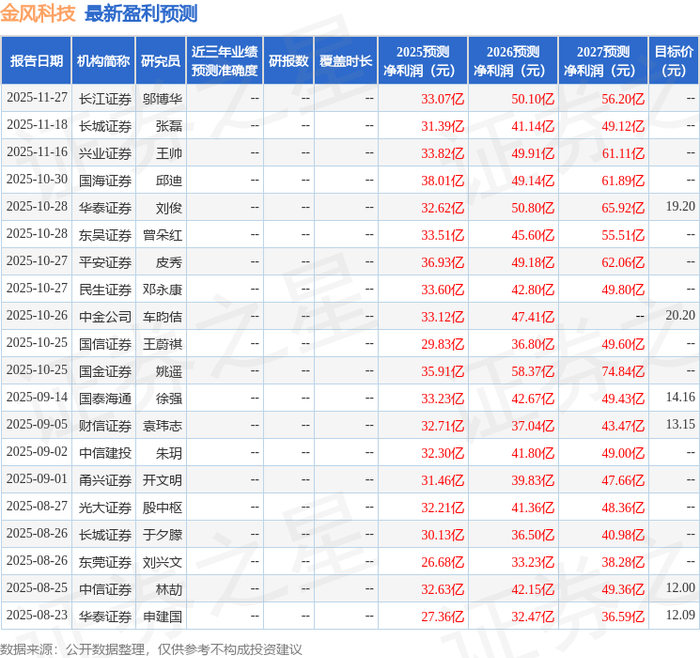This screenshot has height=658, width=700.
Task: Click analyst name 王帅
Action: coord(169,153)
